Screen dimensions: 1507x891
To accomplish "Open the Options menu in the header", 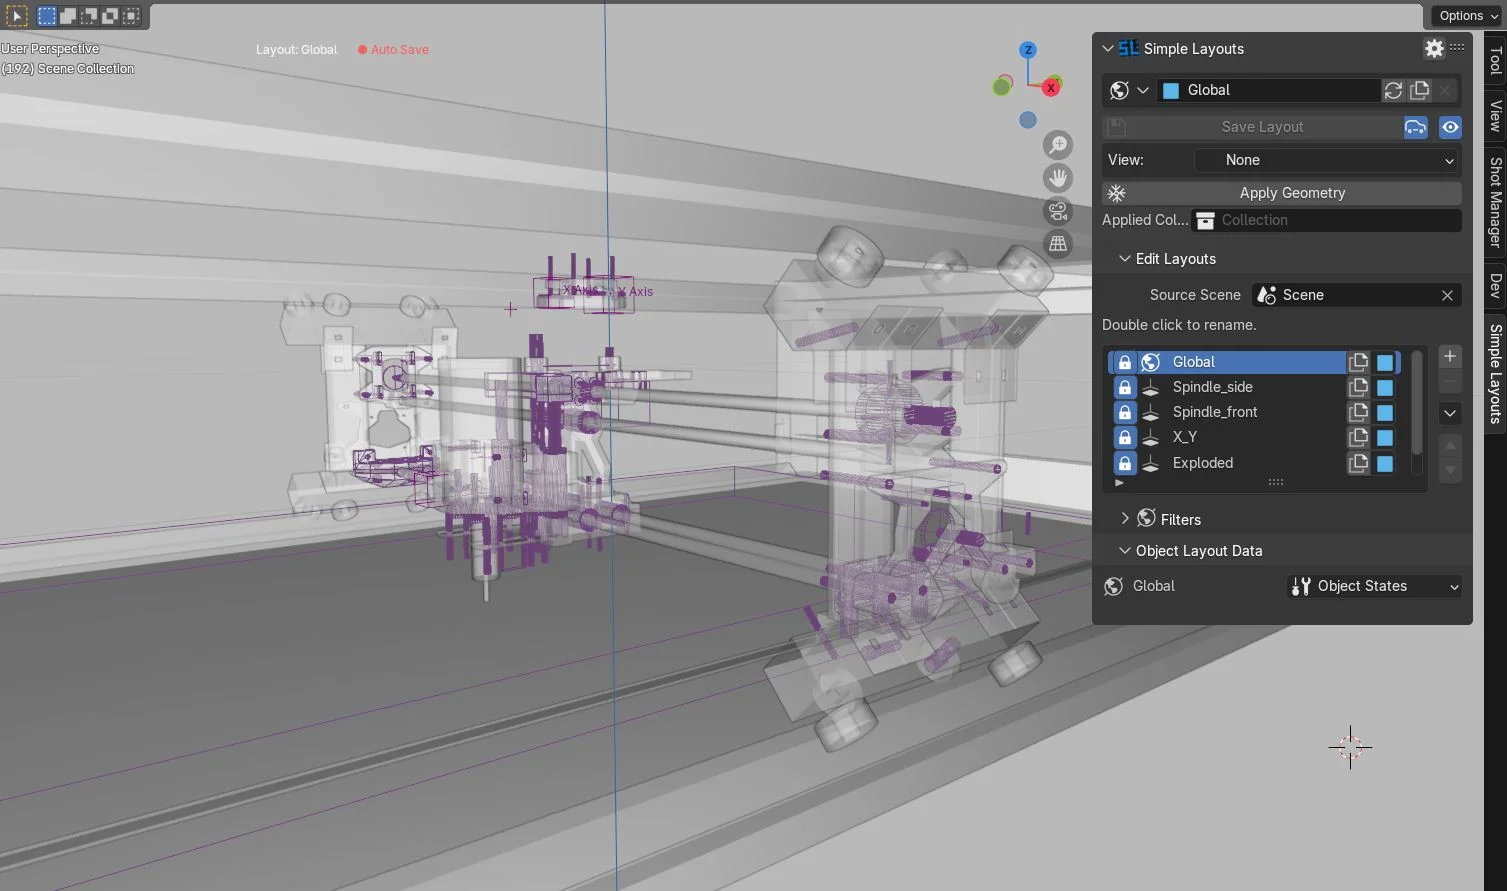I will click(x=1464, y=15).
